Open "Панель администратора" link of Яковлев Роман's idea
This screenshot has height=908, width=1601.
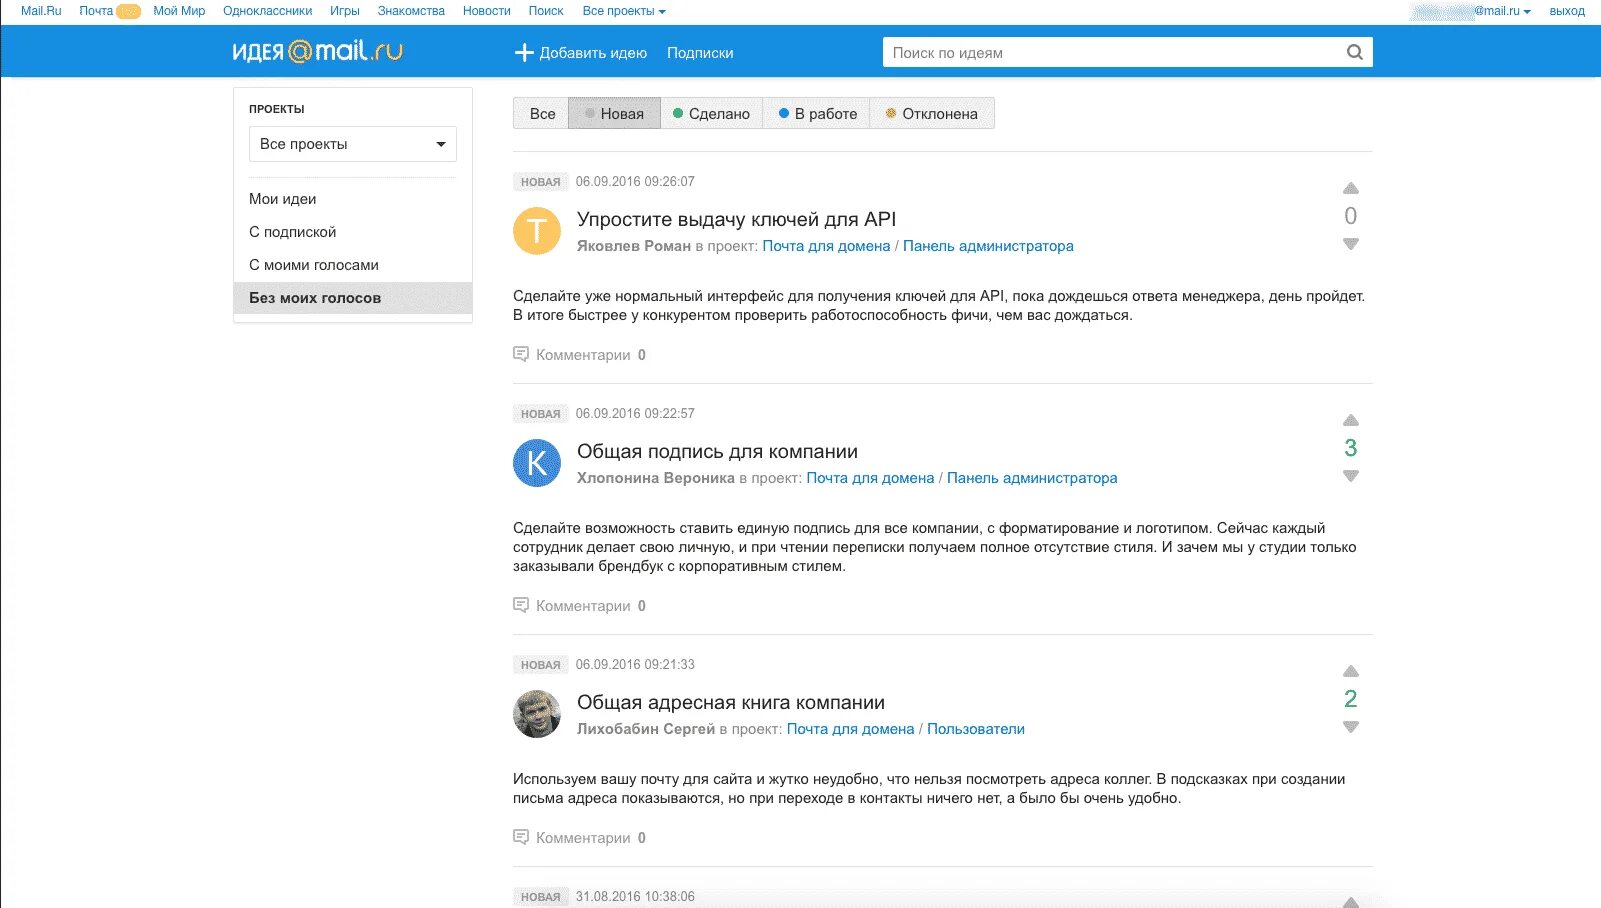point(988,246)
